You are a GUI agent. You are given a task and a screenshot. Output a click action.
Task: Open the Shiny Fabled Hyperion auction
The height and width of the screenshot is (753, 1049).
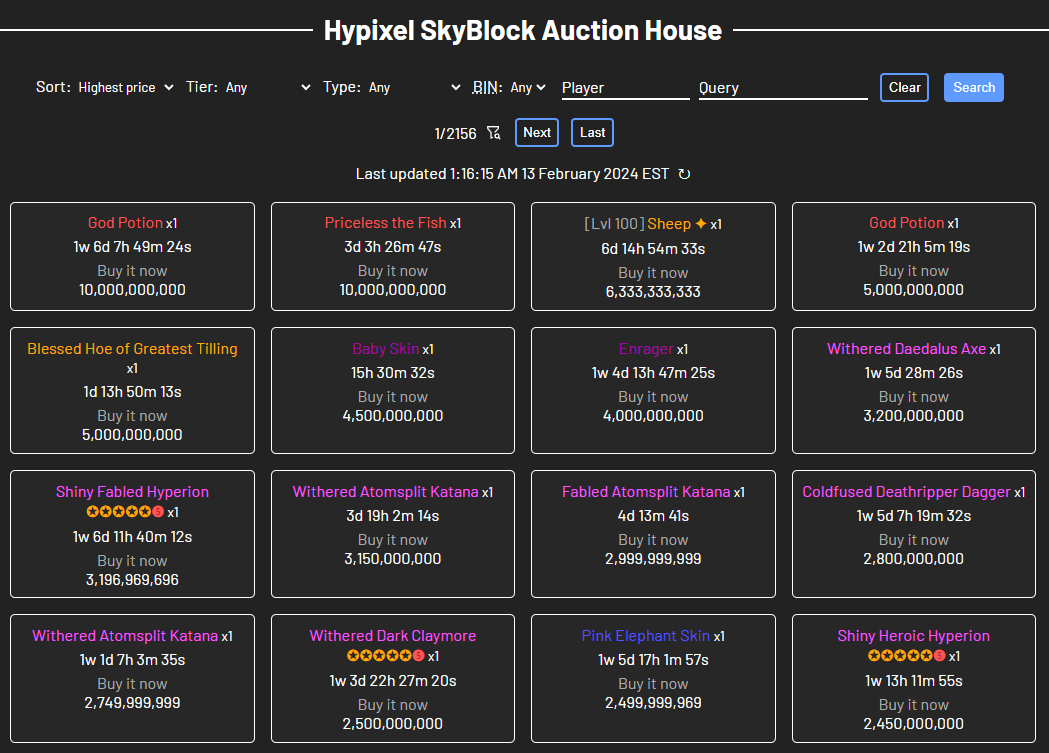coord(132,534)
